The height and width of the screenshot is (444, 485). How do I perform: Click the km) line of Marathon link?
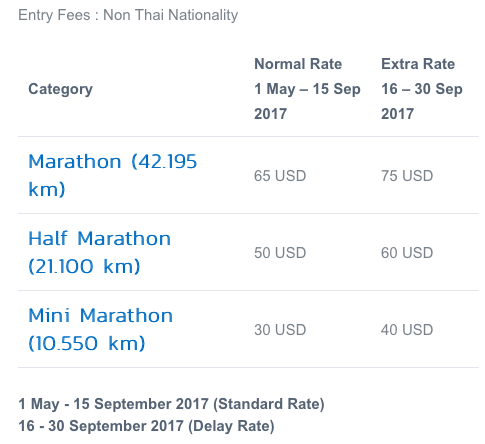(47, 189)
